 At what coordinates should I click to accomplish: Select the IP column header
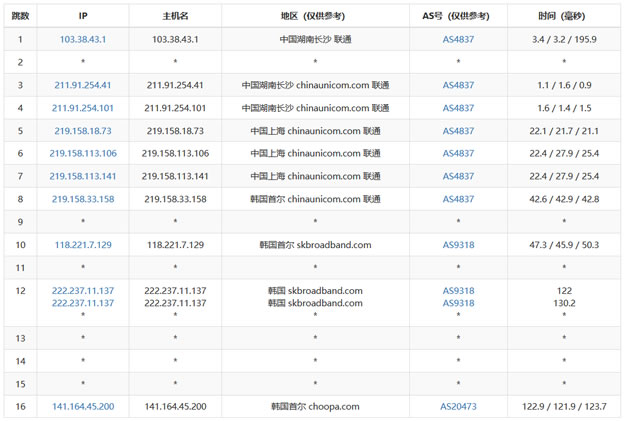click(83, 17)
